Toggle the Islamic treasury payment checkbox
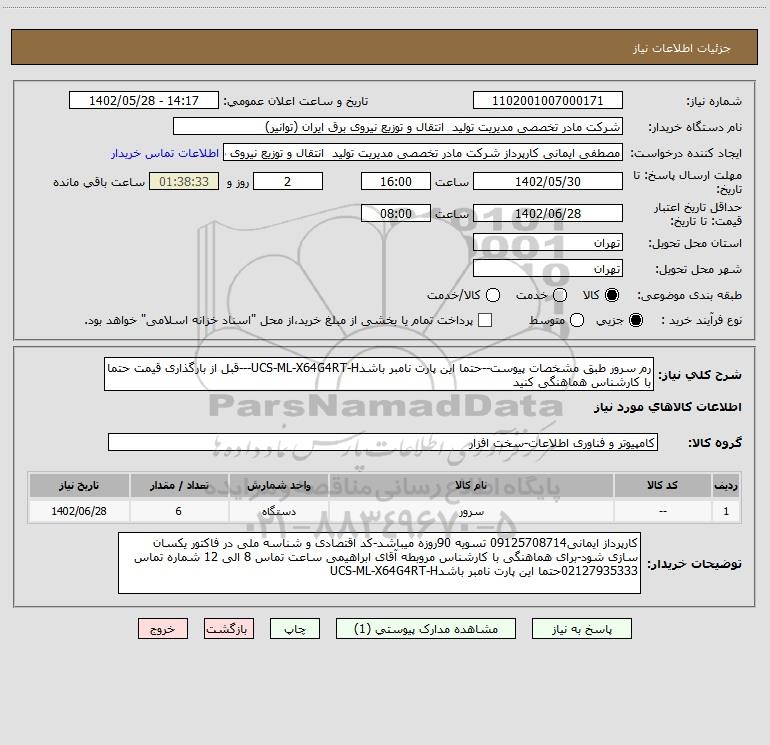The width and height of the screenshot is (770, 745). tap(485, 320)
